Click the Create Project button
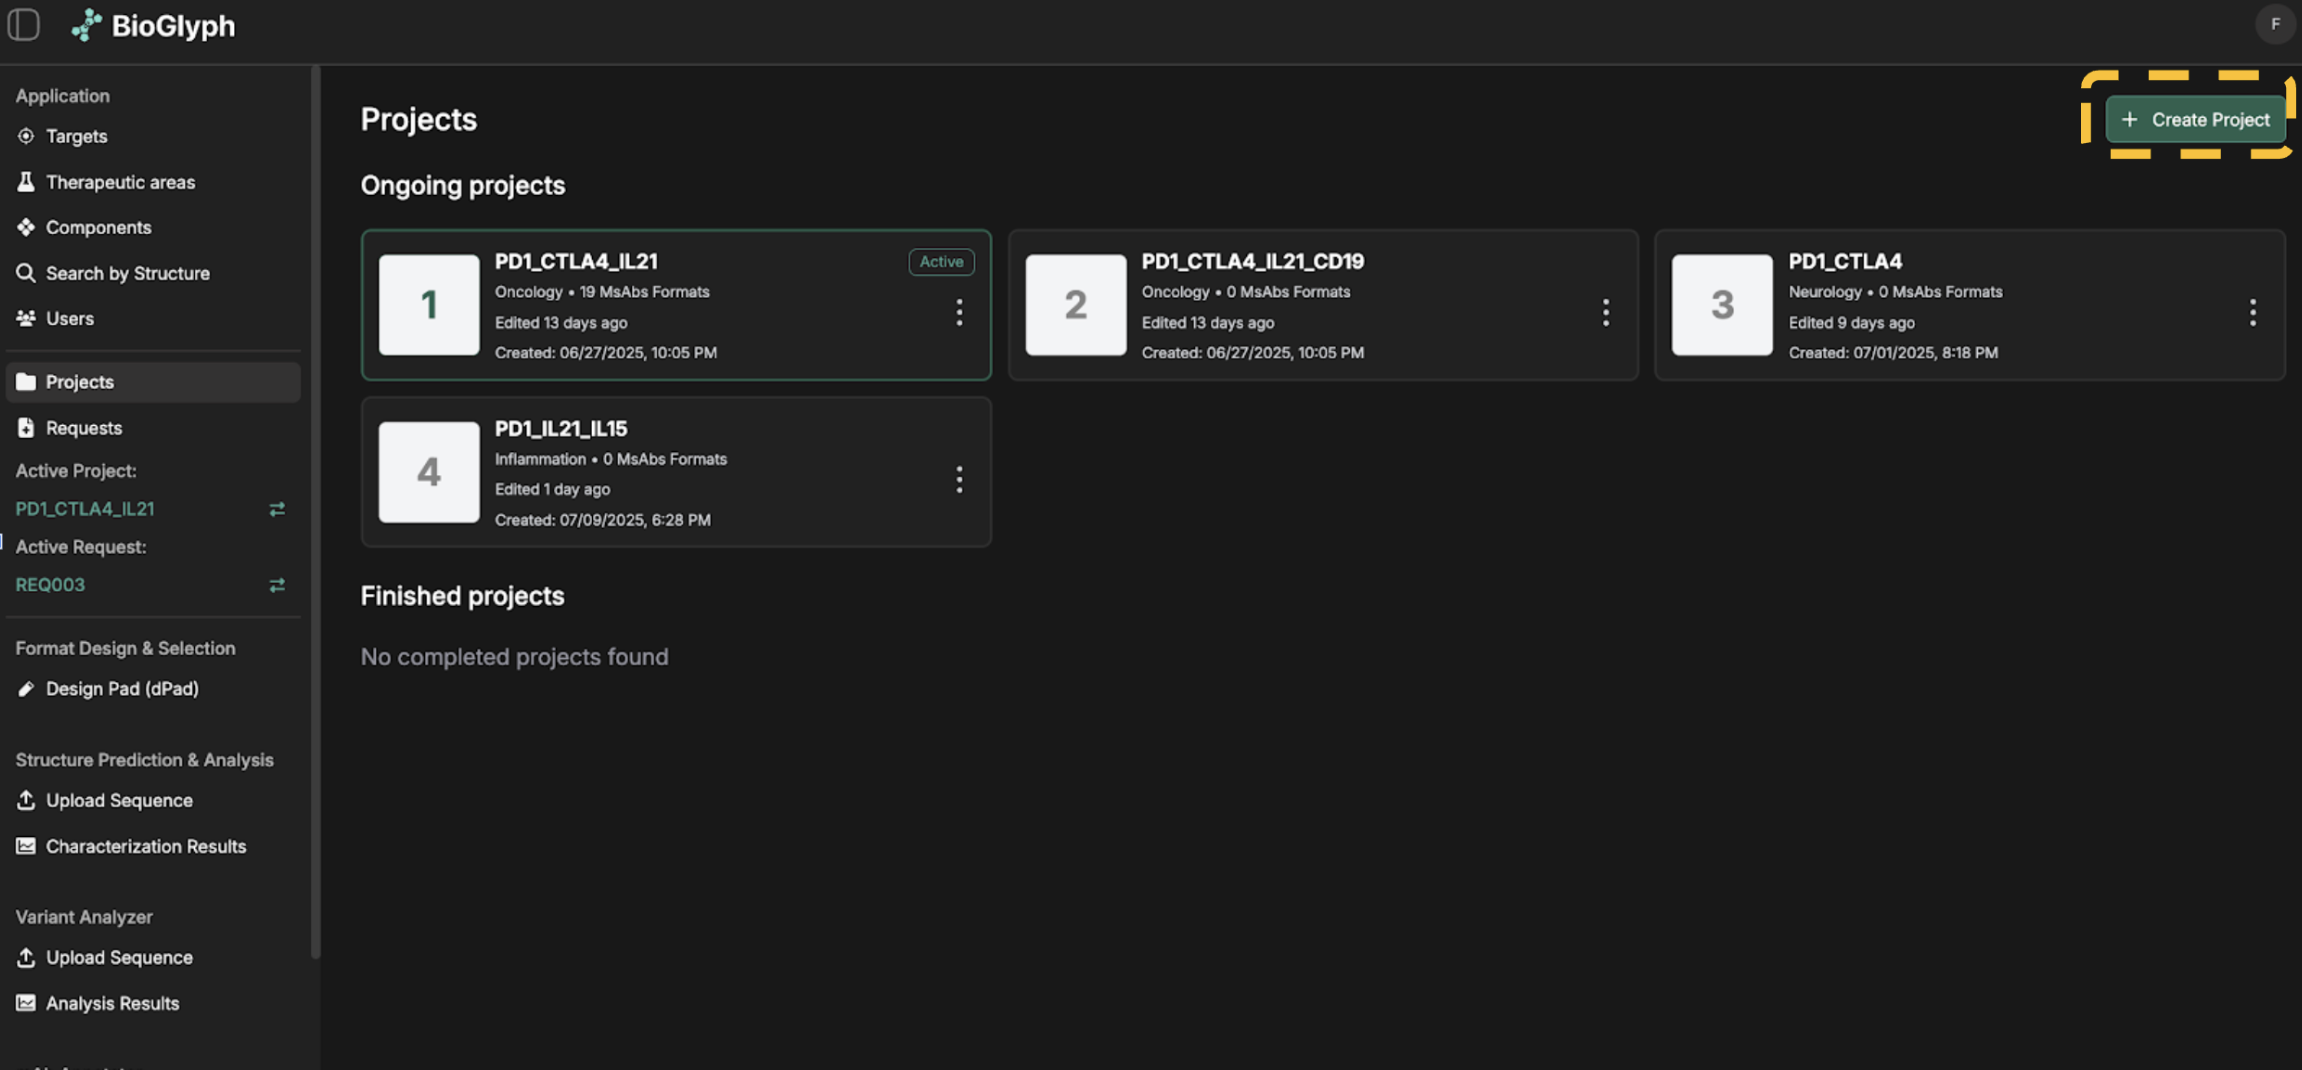Screen dimensions: 2302x1070 pyautogui.click(x=2195, y=120)
